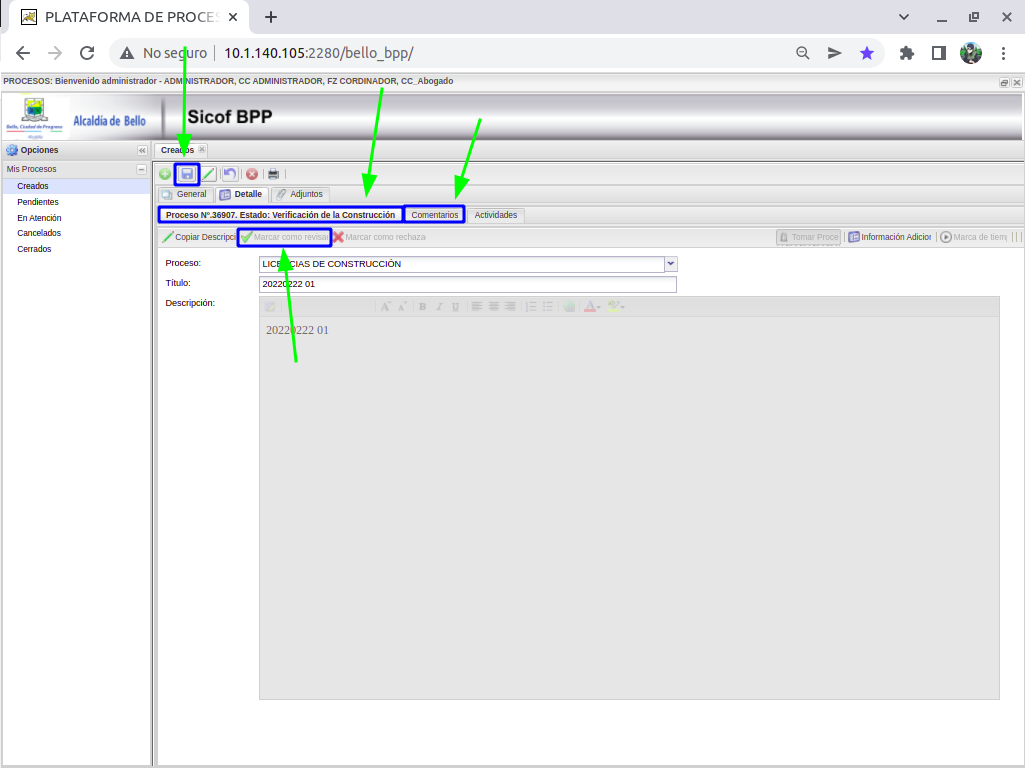Click the save floppy disk icon
Screen dimensions: 1025x768
coord(187,174)
